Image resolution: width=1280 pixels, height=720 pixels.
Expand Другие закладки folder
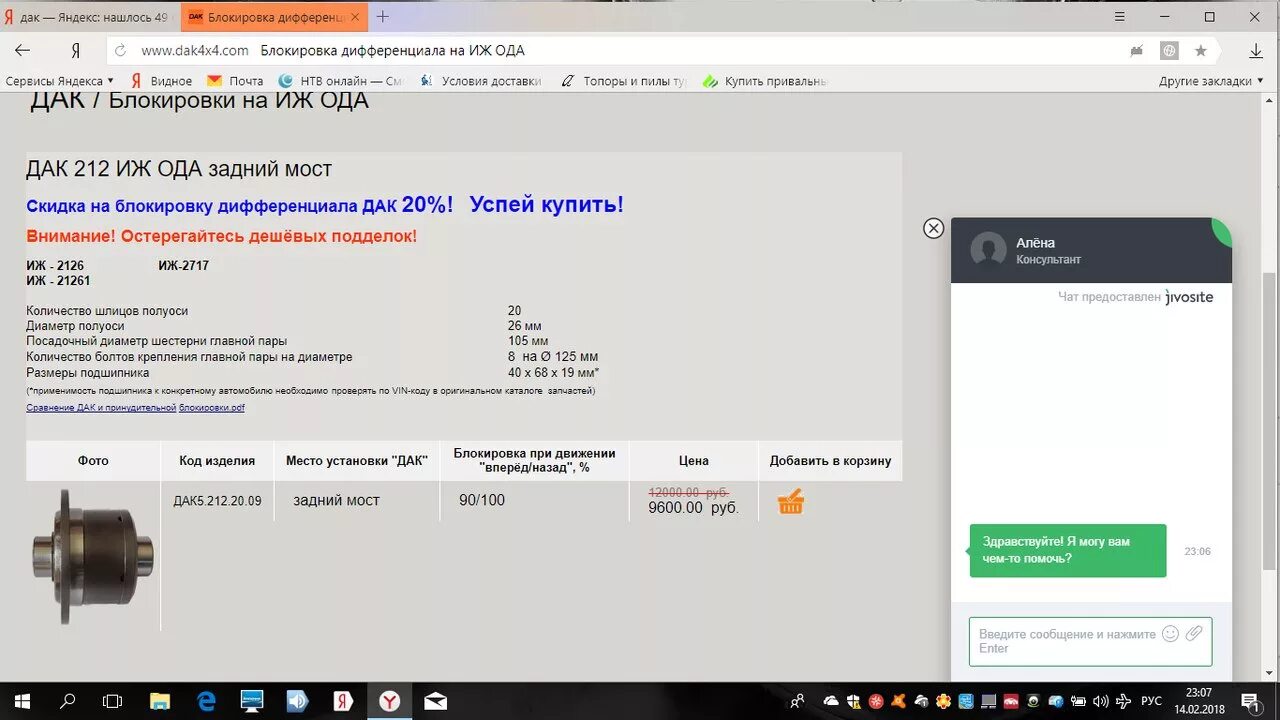[1211, 81]
